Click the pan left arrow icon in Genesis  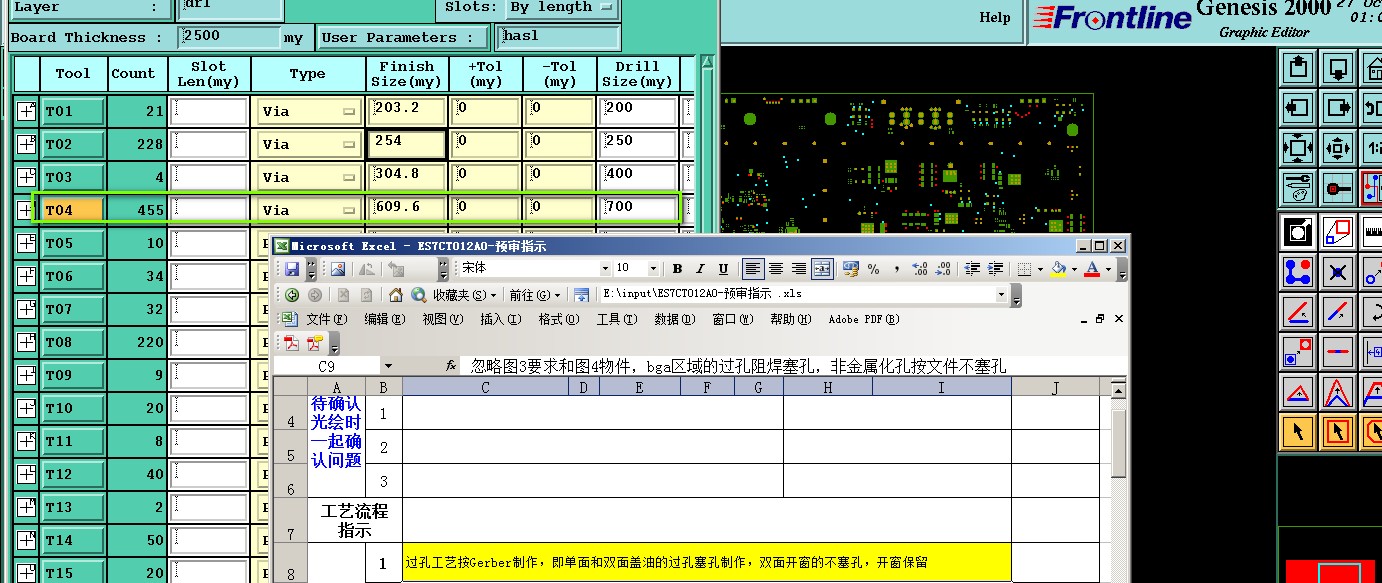point(1298,108)
